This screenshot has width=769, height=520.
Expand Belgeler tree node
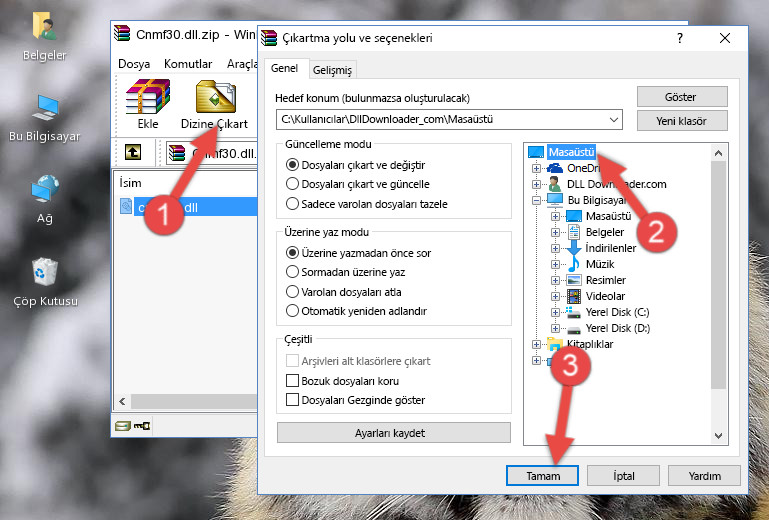pos(555,232)
